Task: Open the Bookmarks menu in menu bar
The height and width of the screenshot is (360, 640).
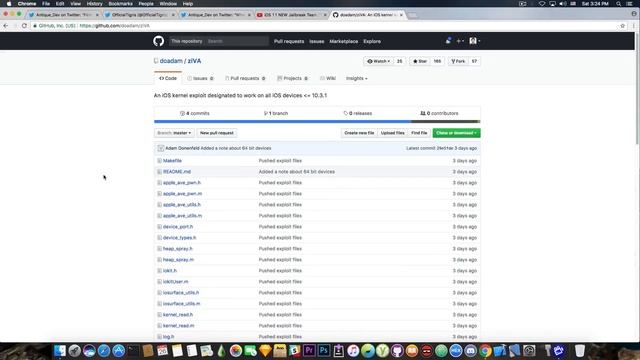Action: pyautogui.click(x=120, y=4)
